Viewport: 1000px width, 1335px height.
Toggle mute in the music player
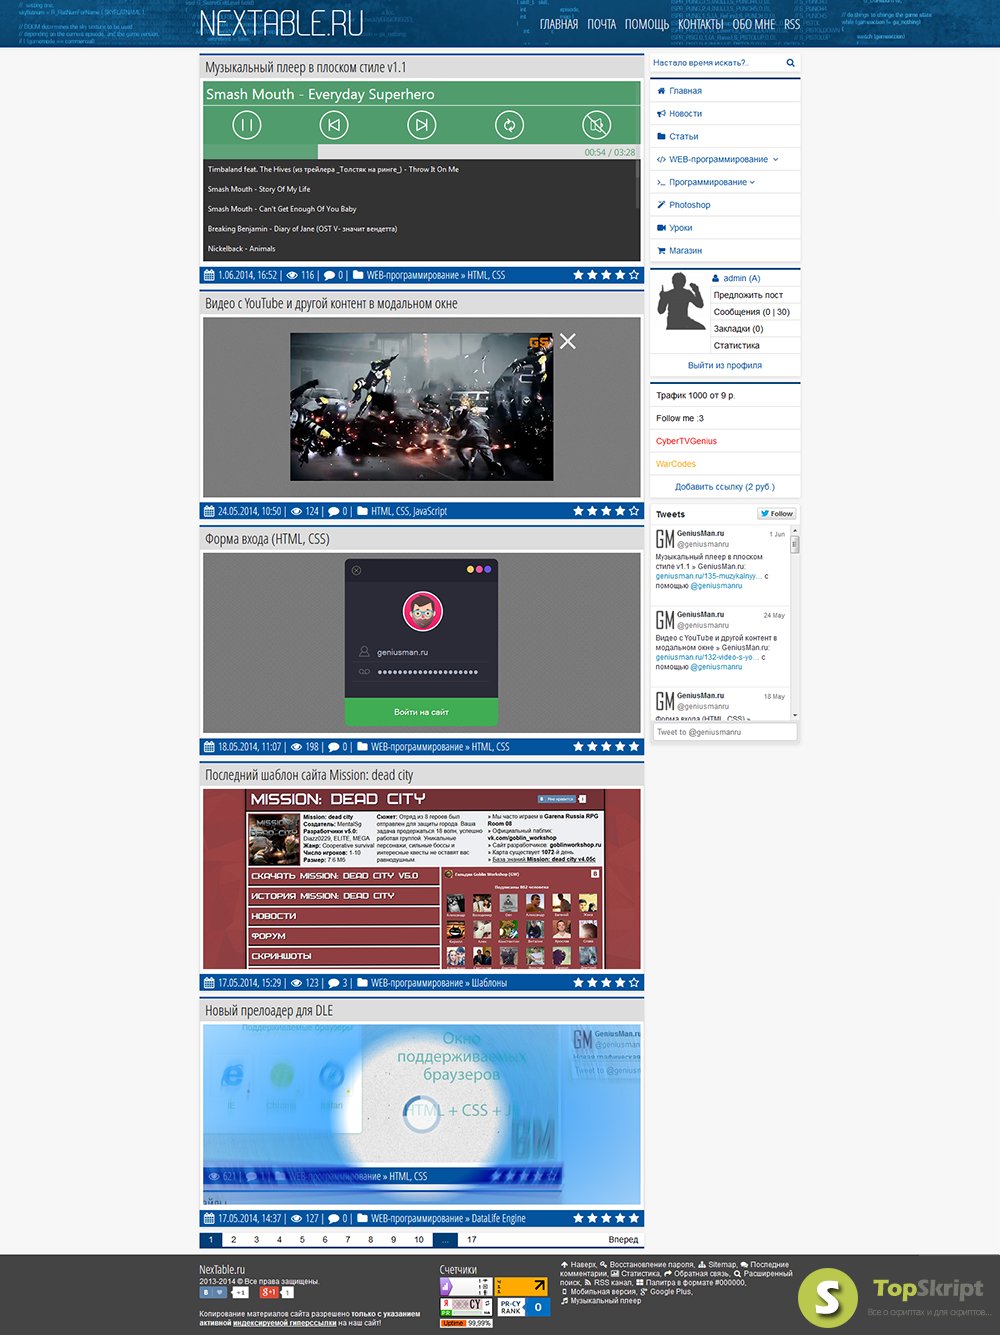(597, 125)
